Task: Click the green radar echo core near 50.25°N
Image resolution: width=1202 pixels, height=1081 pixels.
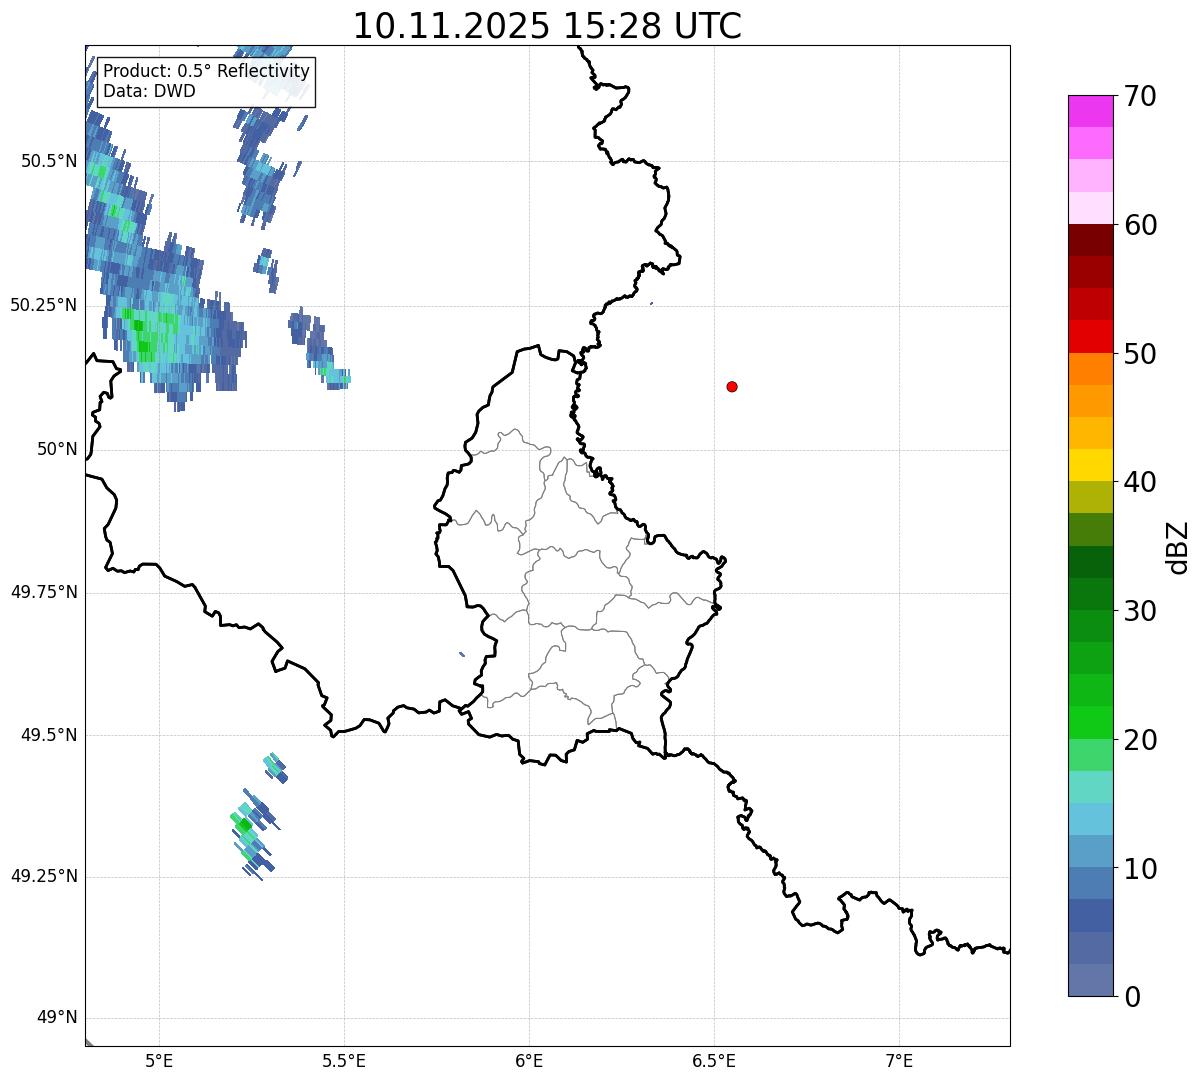Action: 147,335
